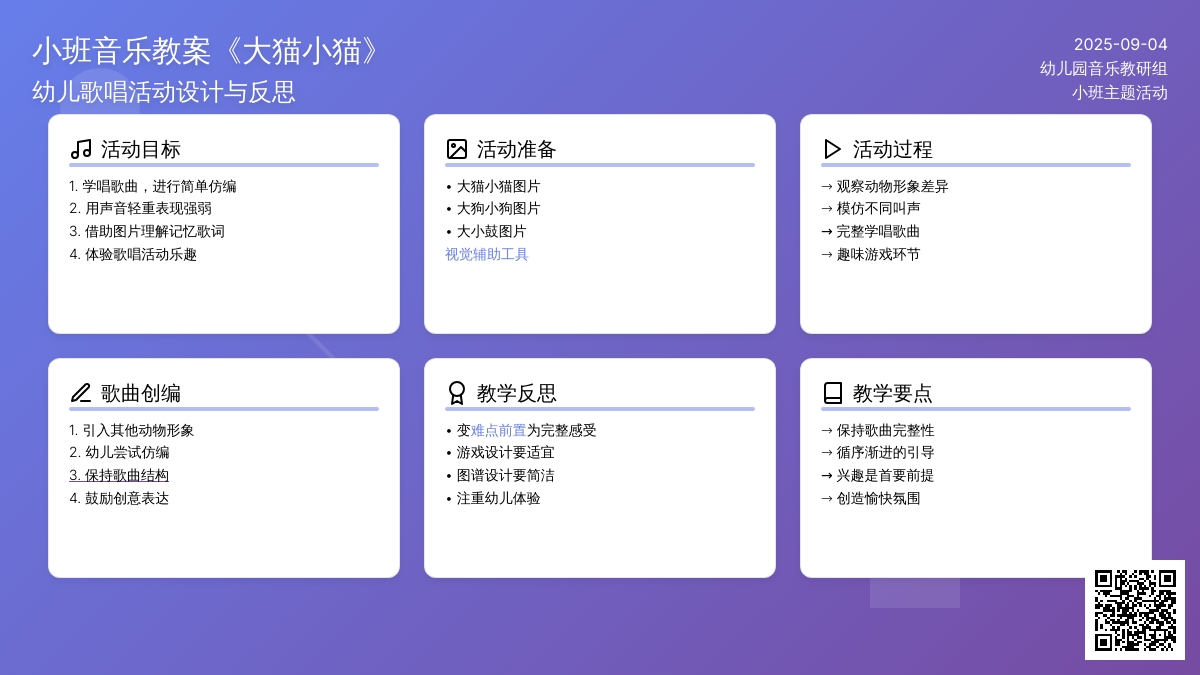The width and height of the screenshot is (1200, 675).
Task: Click the bullet 注重幼儿体验
Action: pos(493,498)
